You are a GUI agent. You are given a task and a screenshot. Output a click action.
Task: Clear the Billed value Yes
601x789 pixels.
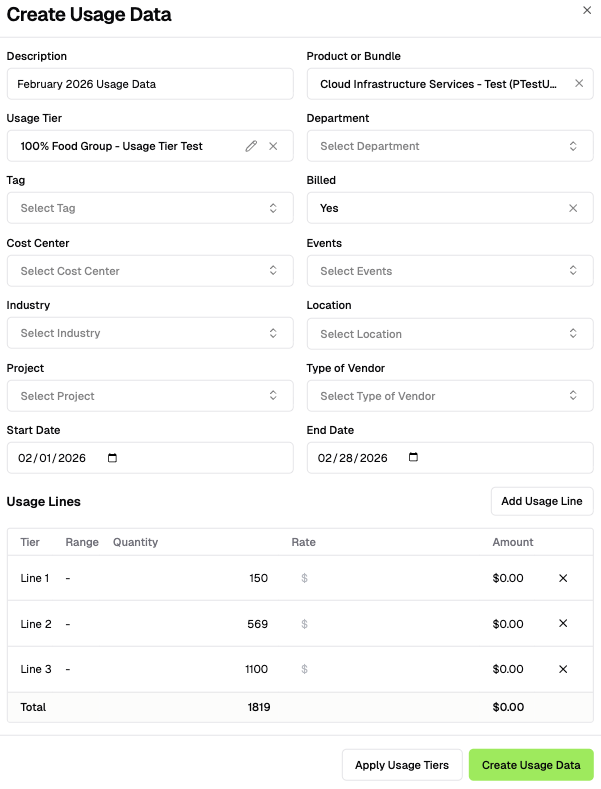point(573,208)
